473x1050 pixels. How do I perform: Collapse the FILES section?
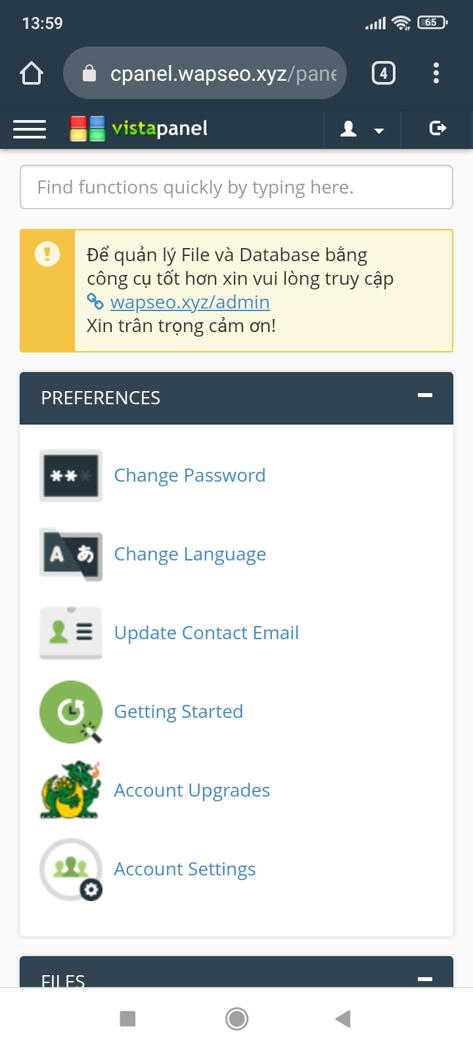tap(425, 979)
